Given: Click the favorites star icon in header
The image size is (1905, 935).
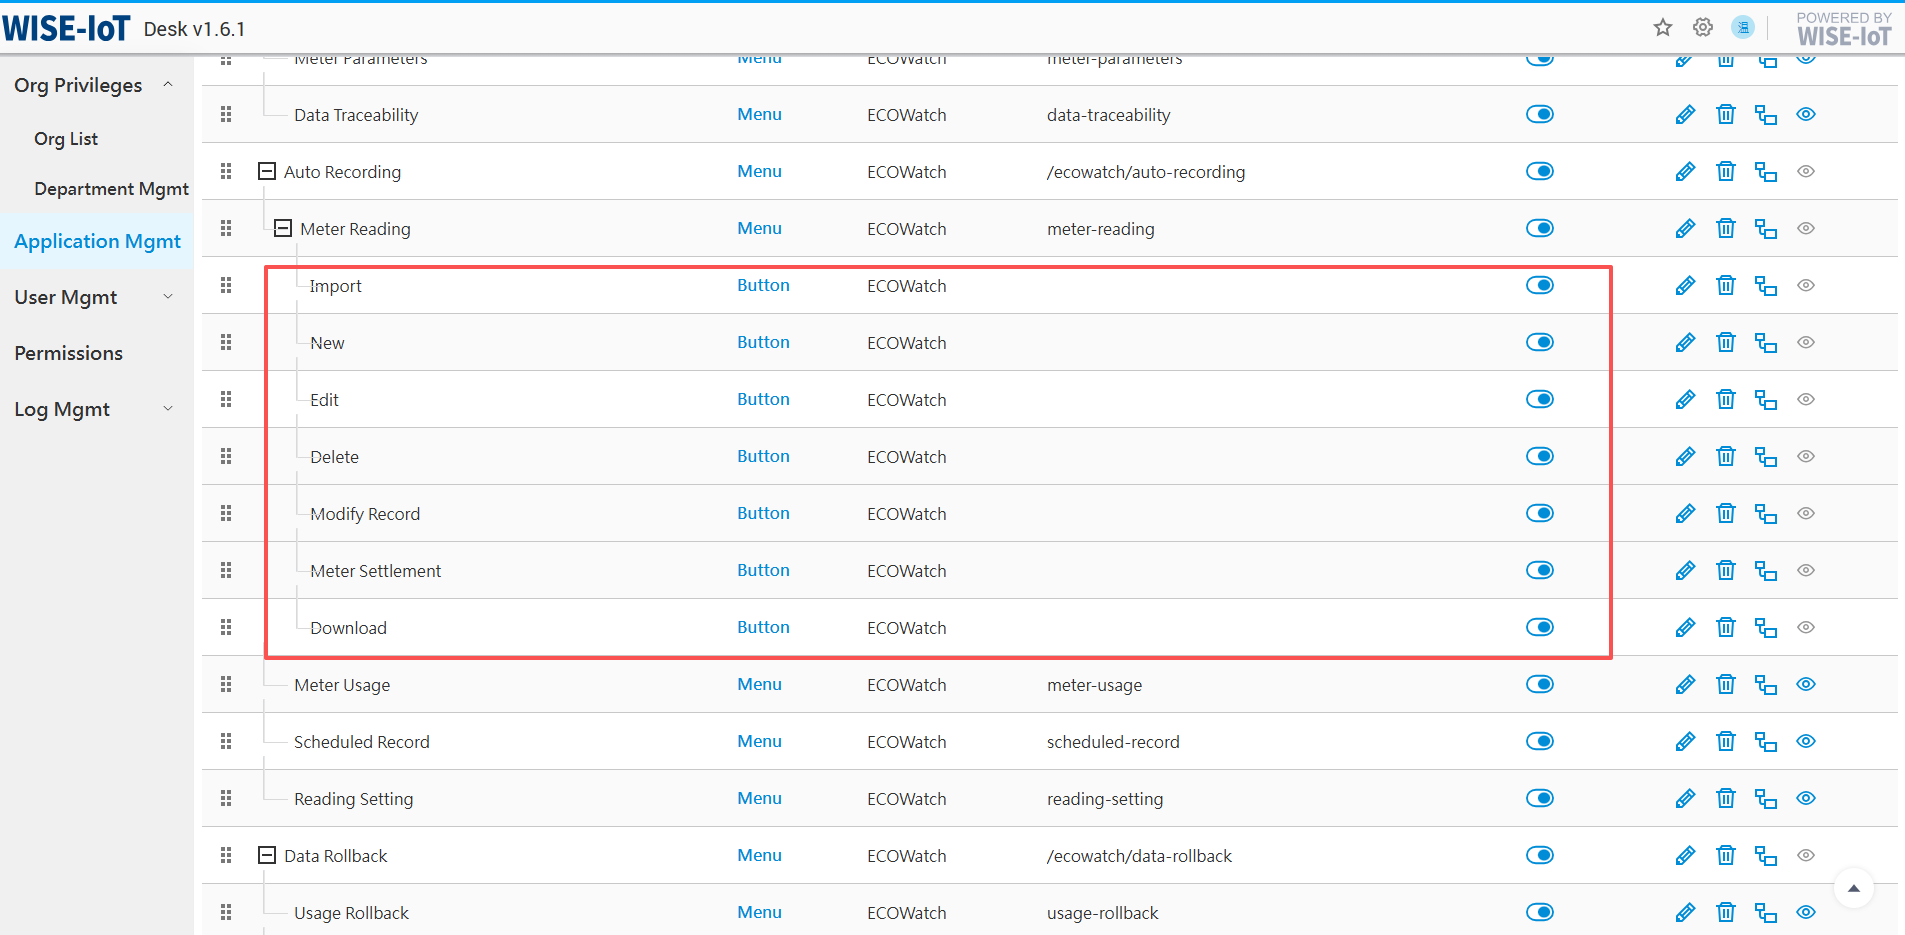Looking at the screenshot, I should 1663,28.
